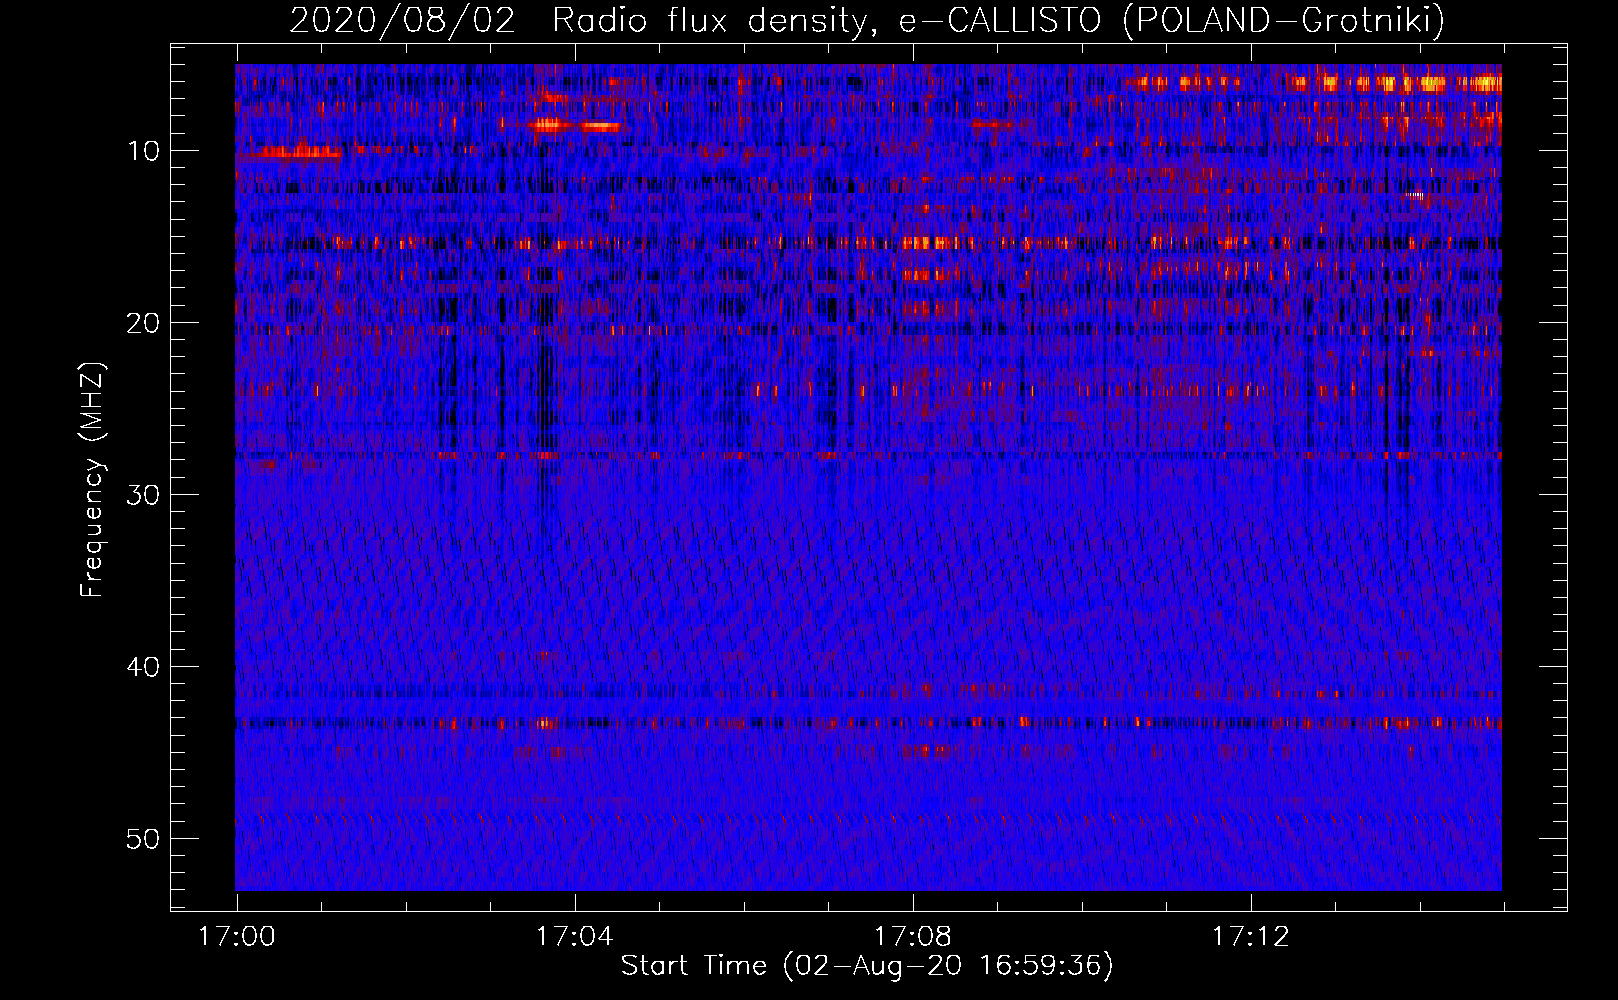Click the '17:08' time axis label
This screenshot has width=1618, height=1000.
pyautogui.click(x=913, y=937)
